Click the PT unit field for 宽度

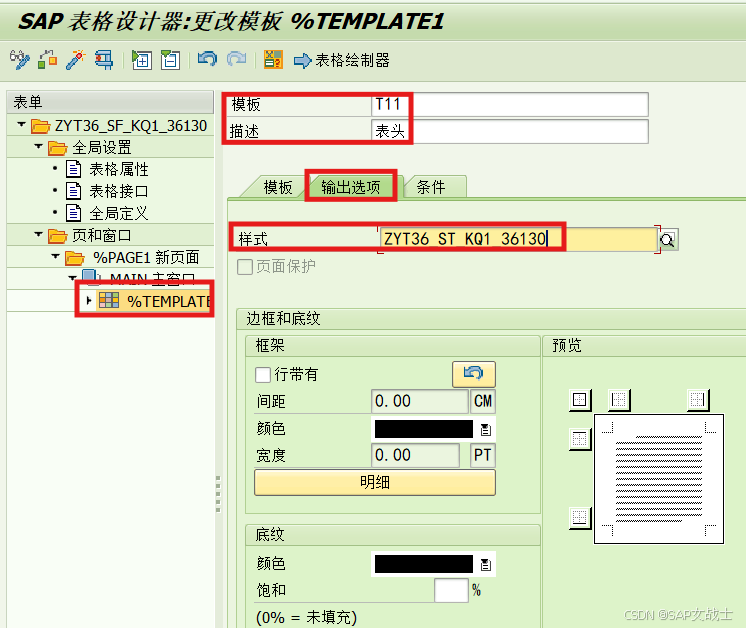click(x=482, y=455)
